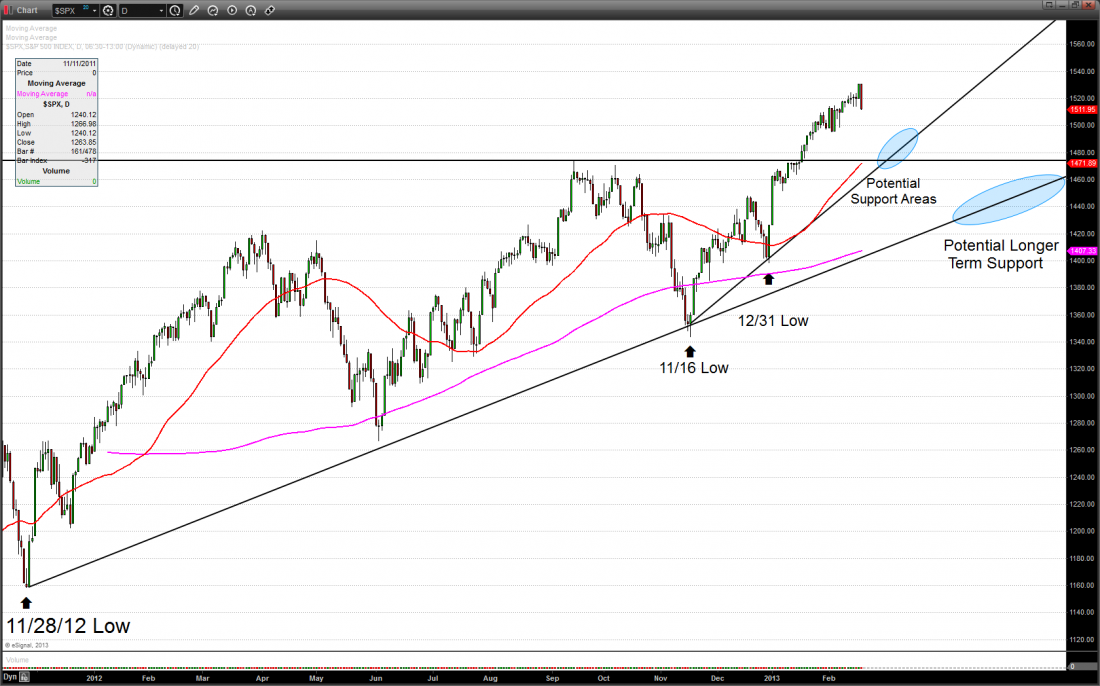The height and width of the screenshot is (686, 1100).
Task: Click the link chain icon in toolbar
Action: pos(271,10)
